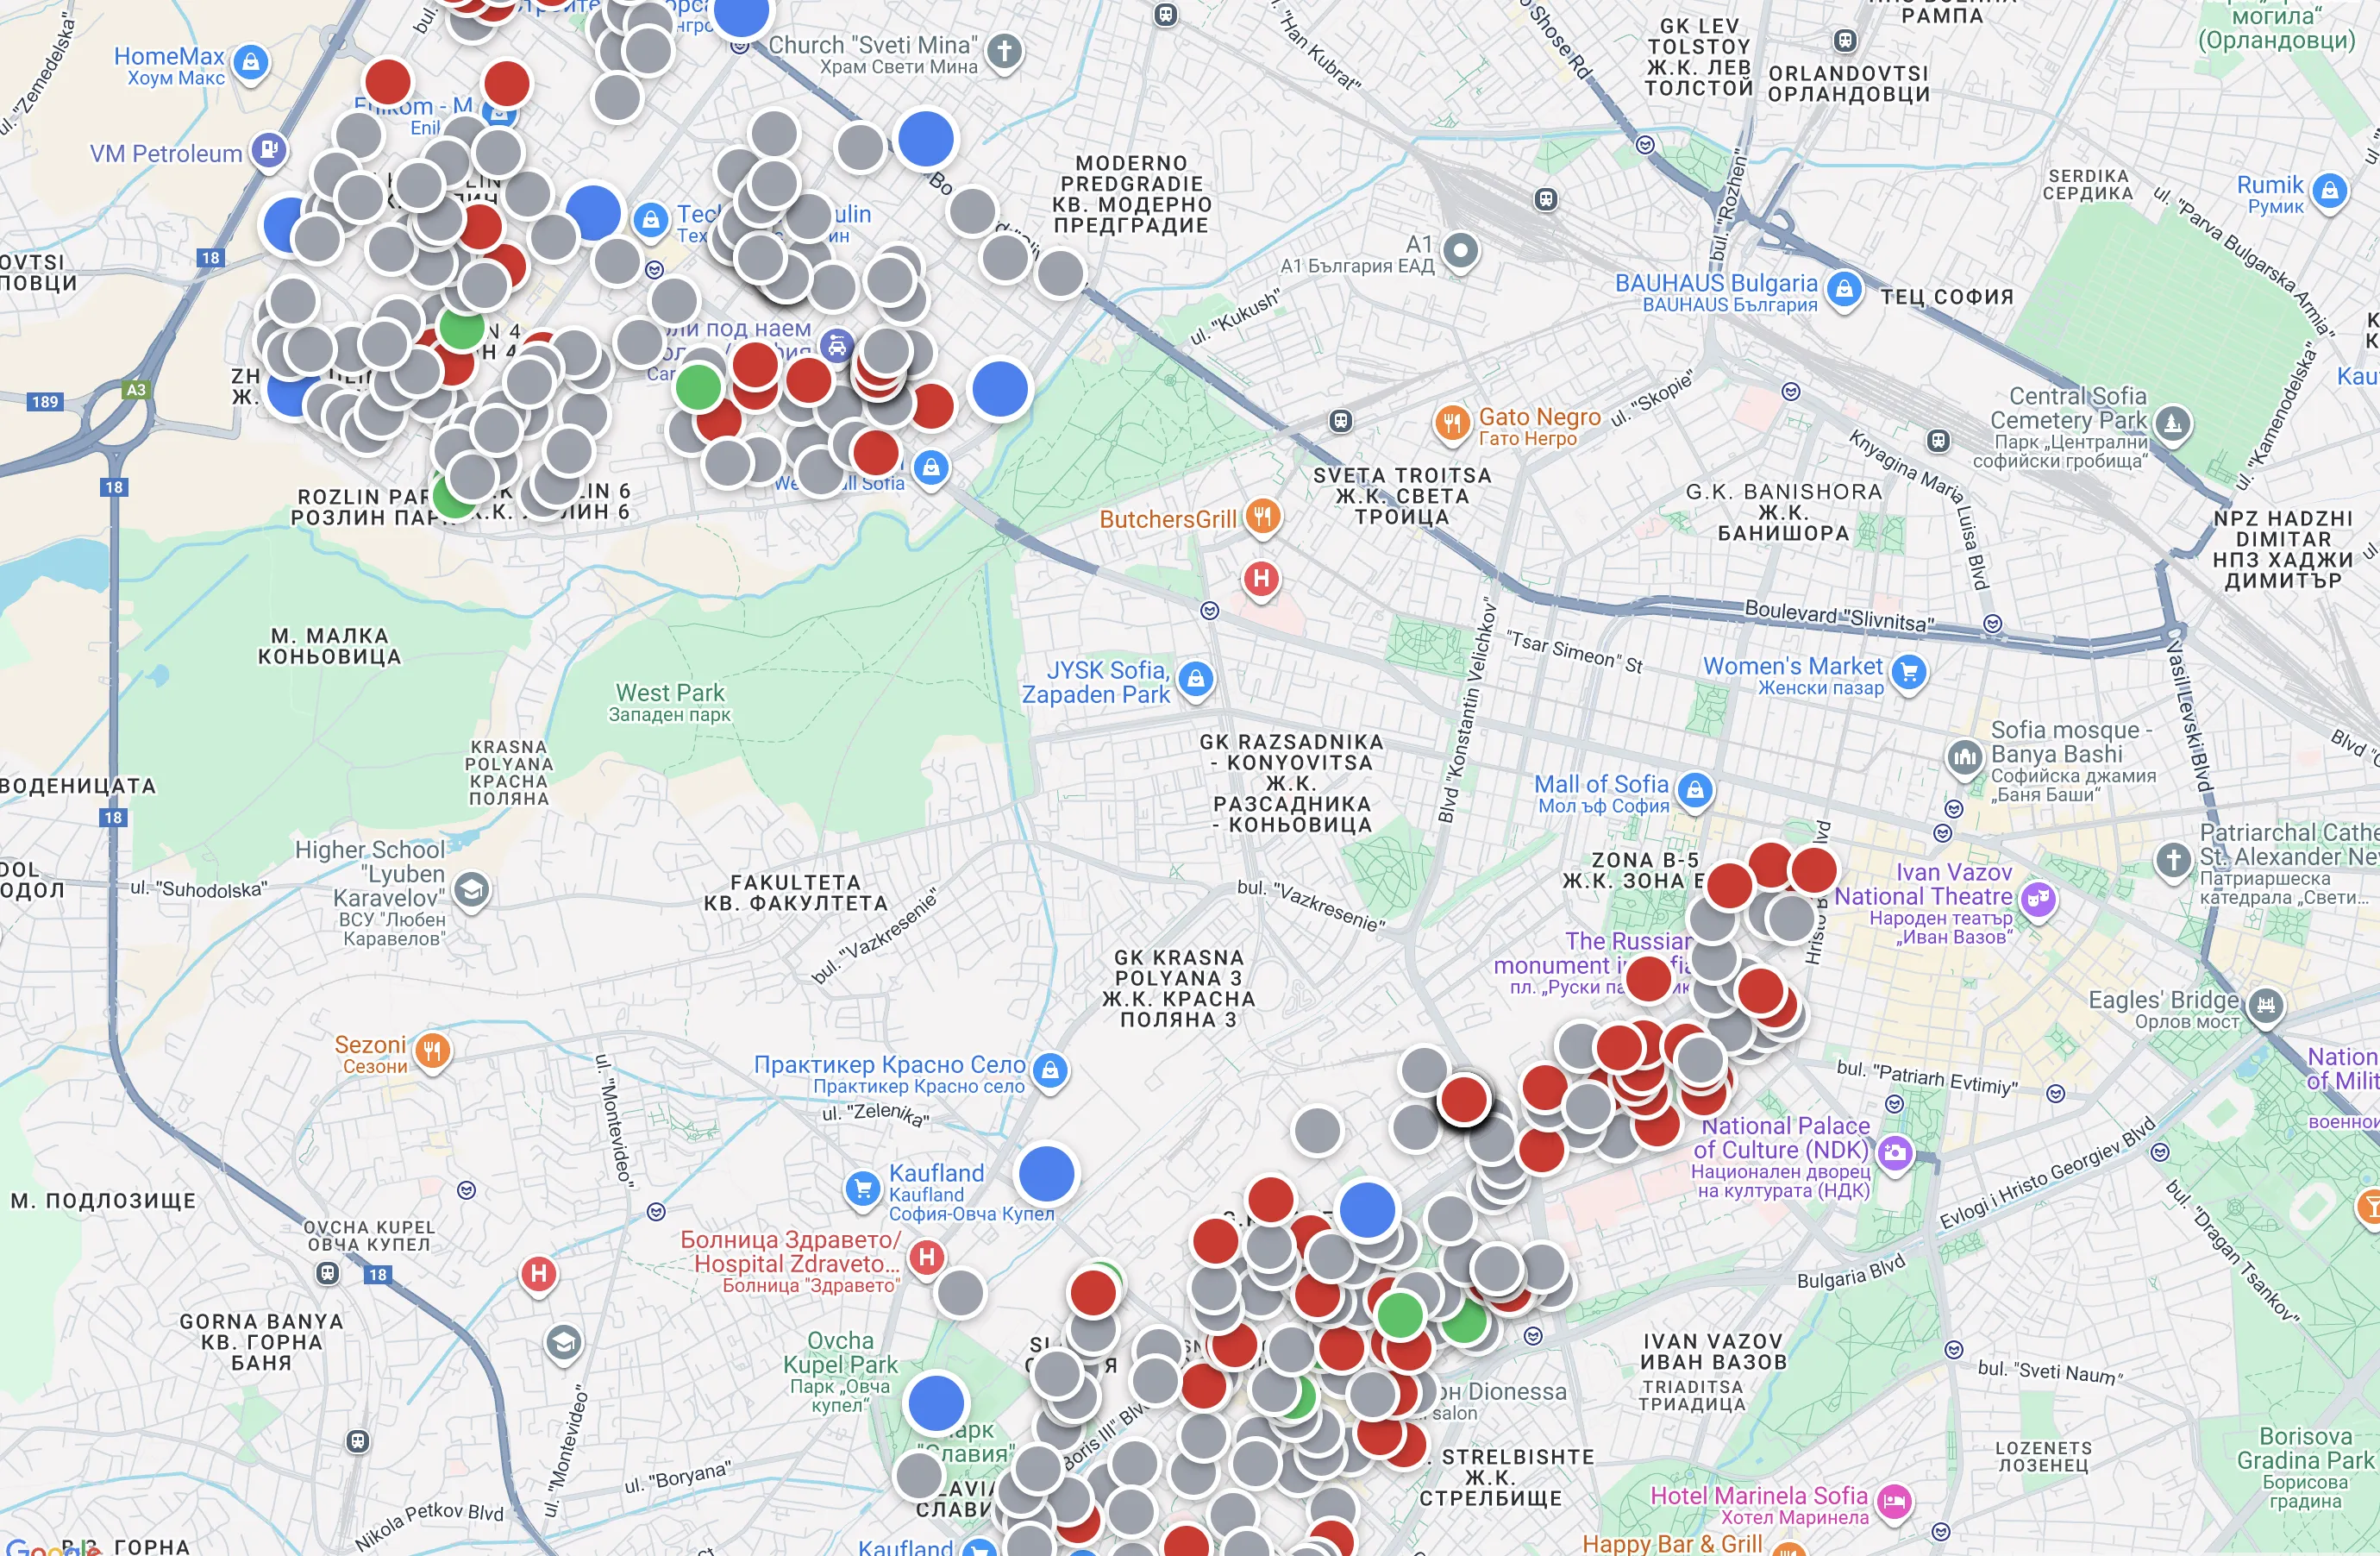Open the Gato Negro restaurant pin

1451,422
